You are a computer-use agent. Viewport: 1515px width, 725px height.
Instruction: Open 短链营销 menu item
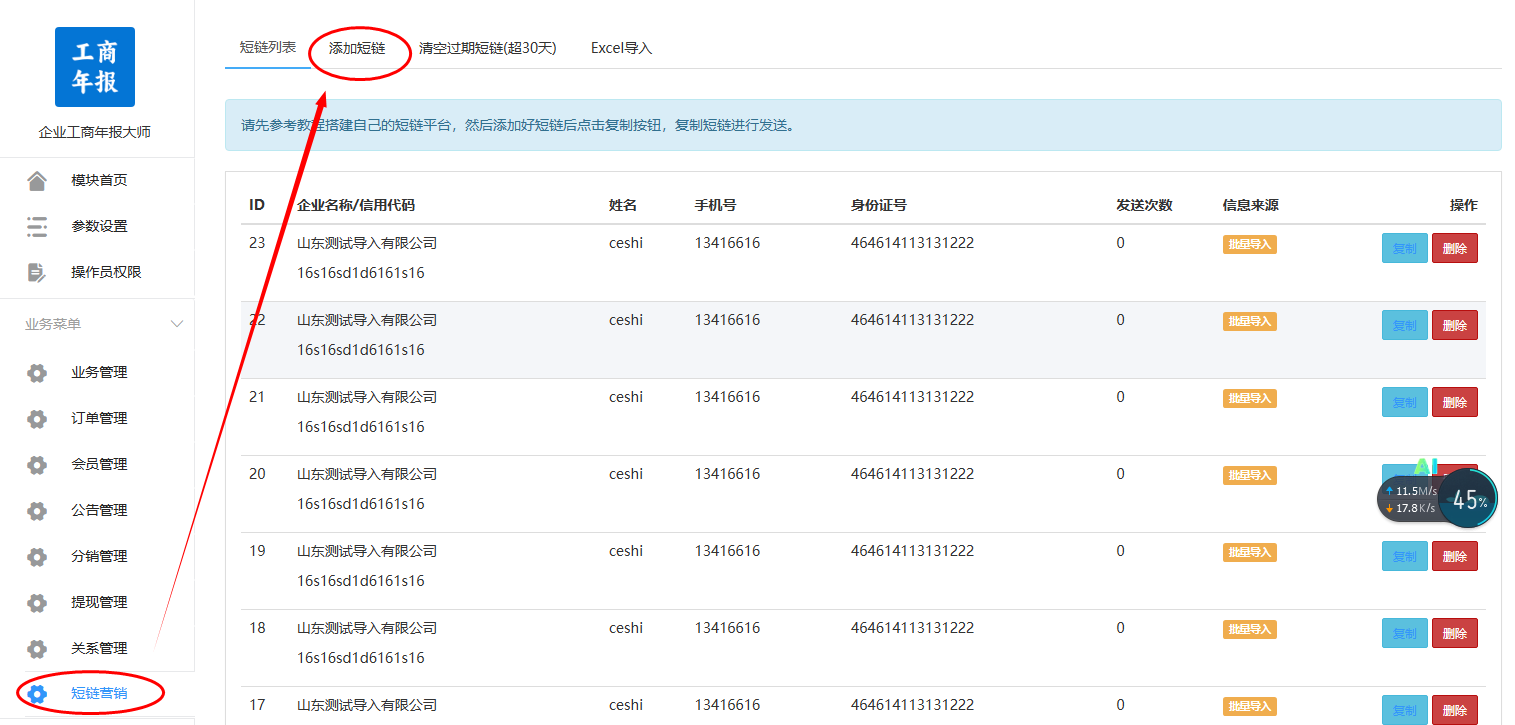(x=99, y=693)
